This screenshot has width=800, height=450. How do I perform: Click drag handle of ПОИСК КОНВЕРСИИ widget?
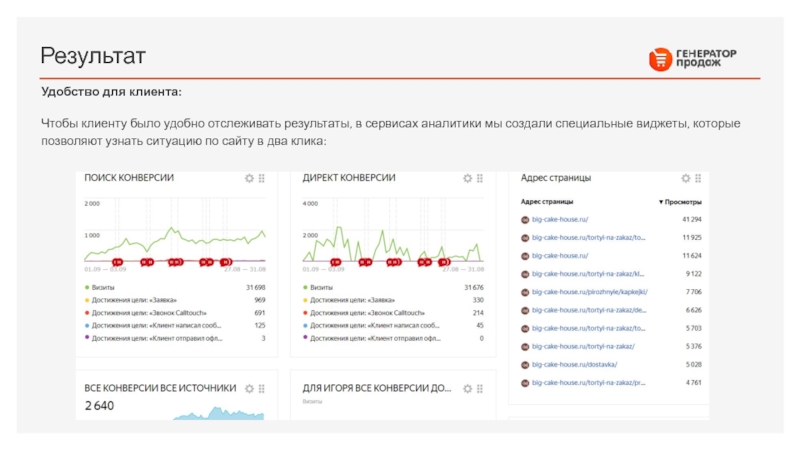point(262,178)
